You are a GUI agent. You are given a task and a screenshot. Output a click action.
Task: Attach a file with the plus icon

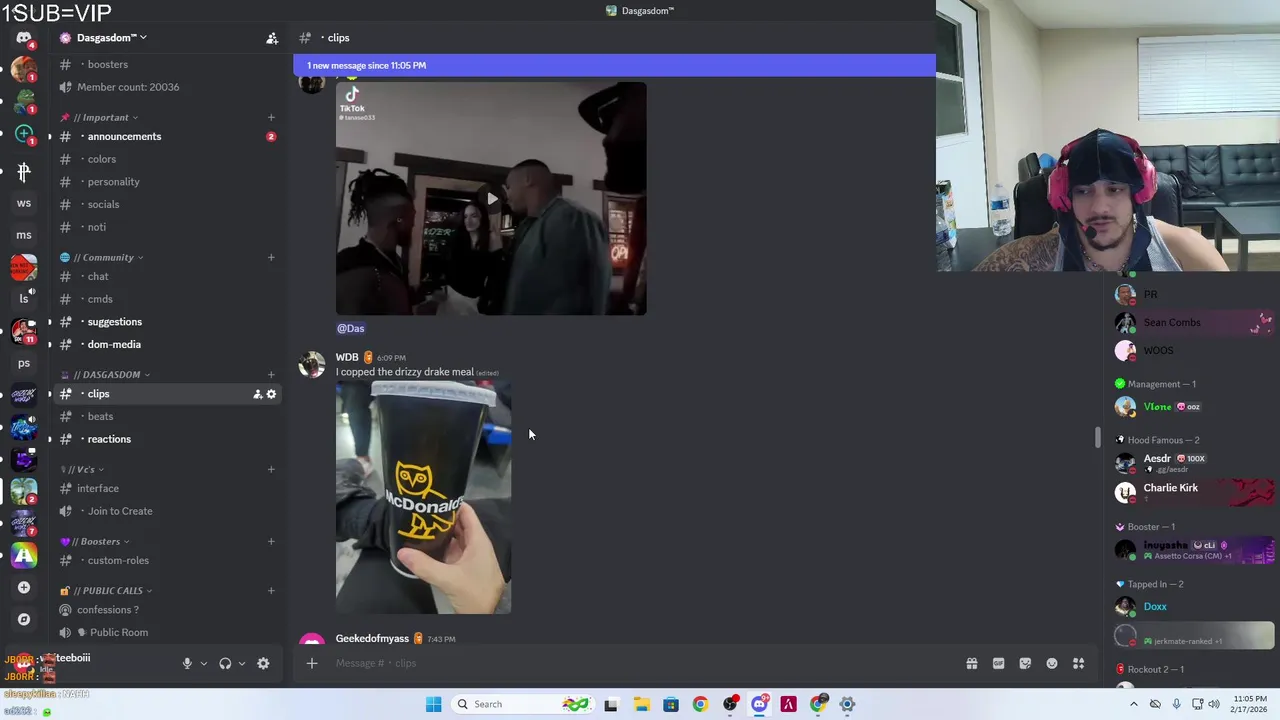click(x=312, y=663)
